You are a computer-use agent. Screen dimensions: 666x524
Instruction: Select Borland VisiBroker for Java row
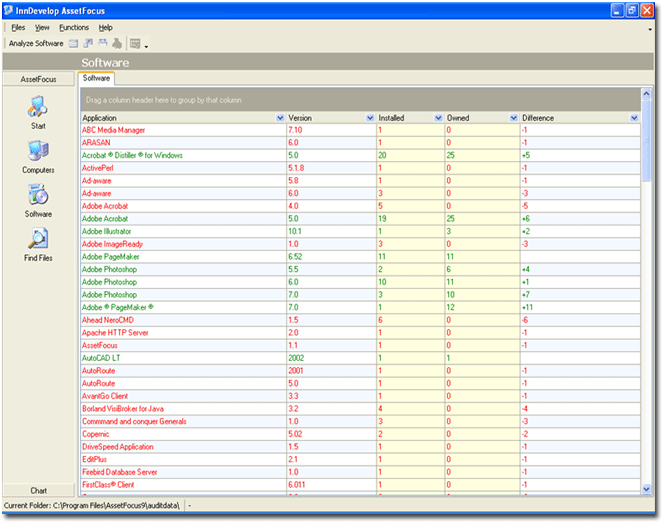(361, 409)
